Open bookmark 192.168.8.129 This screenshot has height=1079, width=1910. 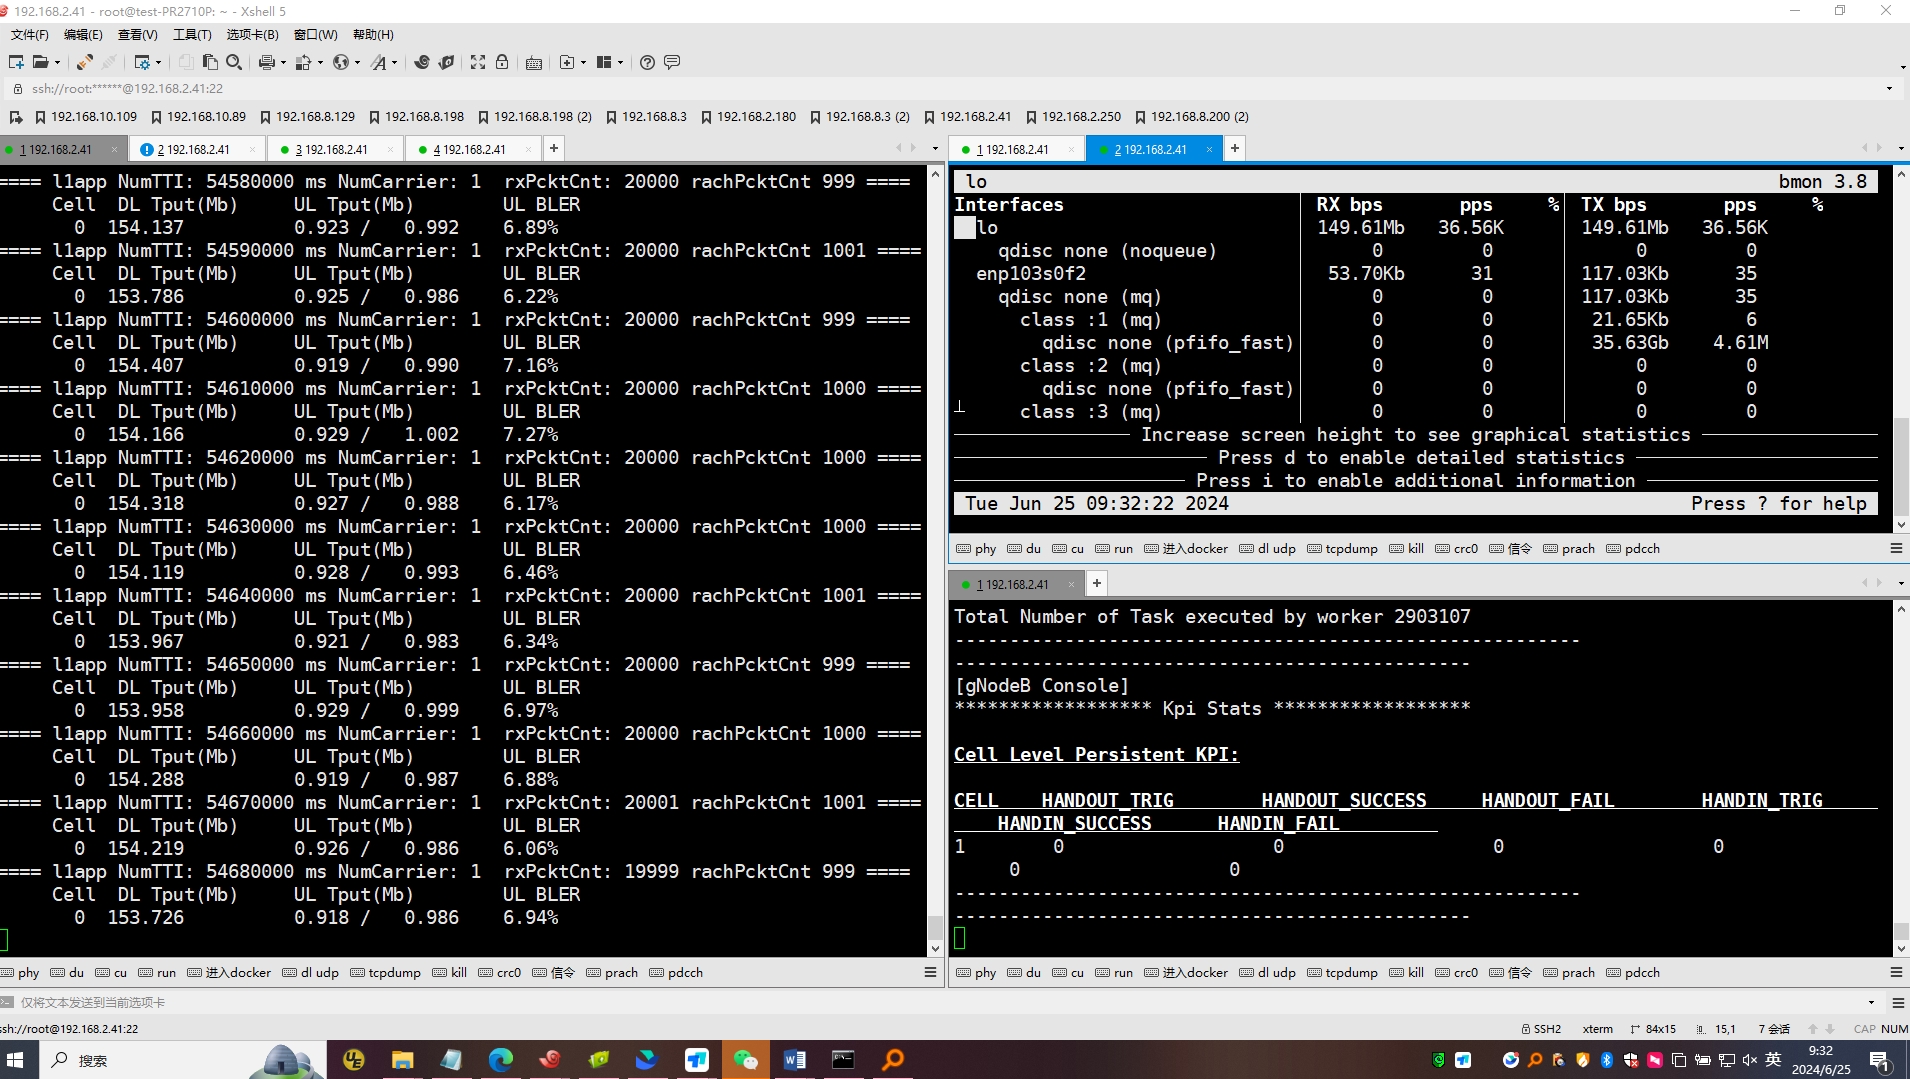308,117
